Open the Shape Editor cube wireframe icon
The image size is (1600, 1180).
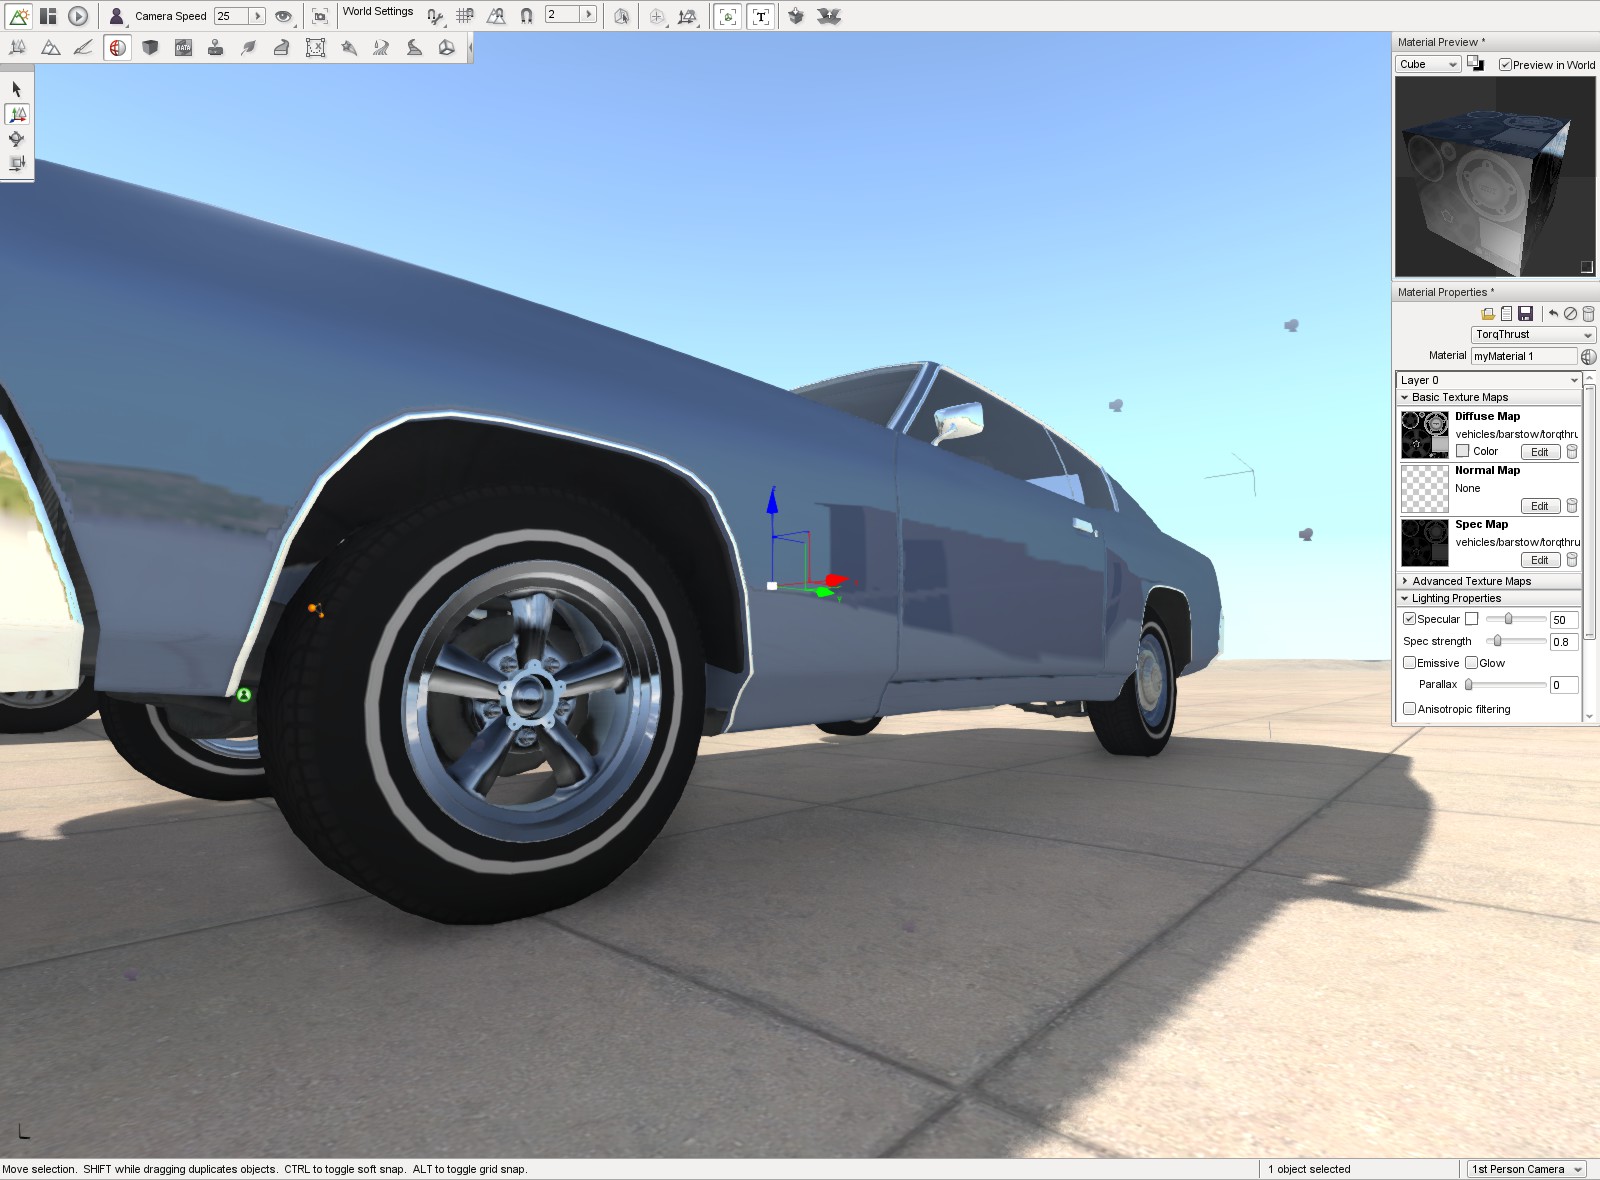[x=447, y=47]
